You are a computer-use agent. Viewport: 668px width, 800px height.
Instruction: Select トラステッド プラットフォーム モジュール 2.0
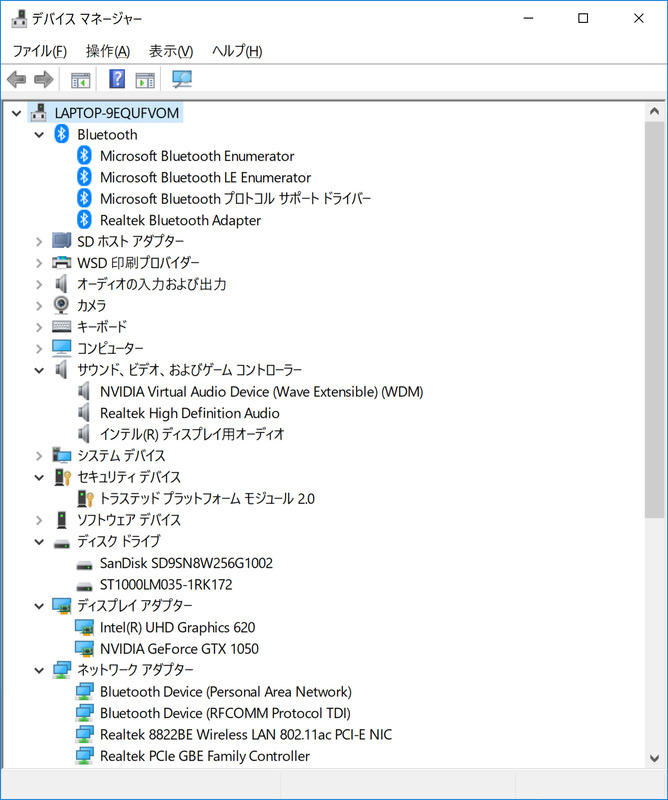(207, 498)
